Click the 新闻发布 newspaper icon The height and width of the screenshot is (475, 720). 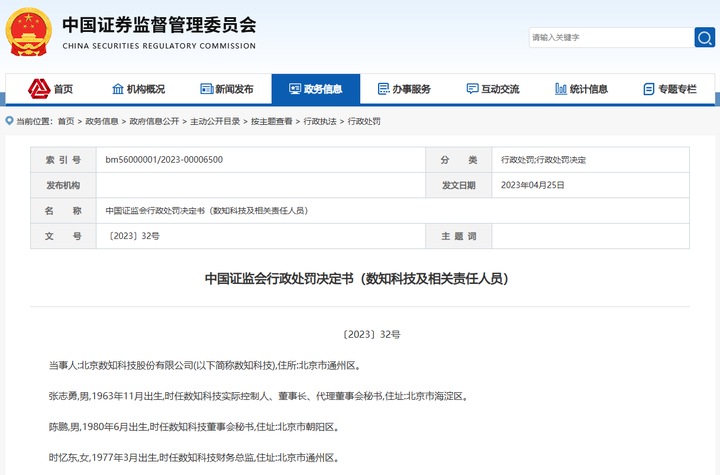coord(207,89)
